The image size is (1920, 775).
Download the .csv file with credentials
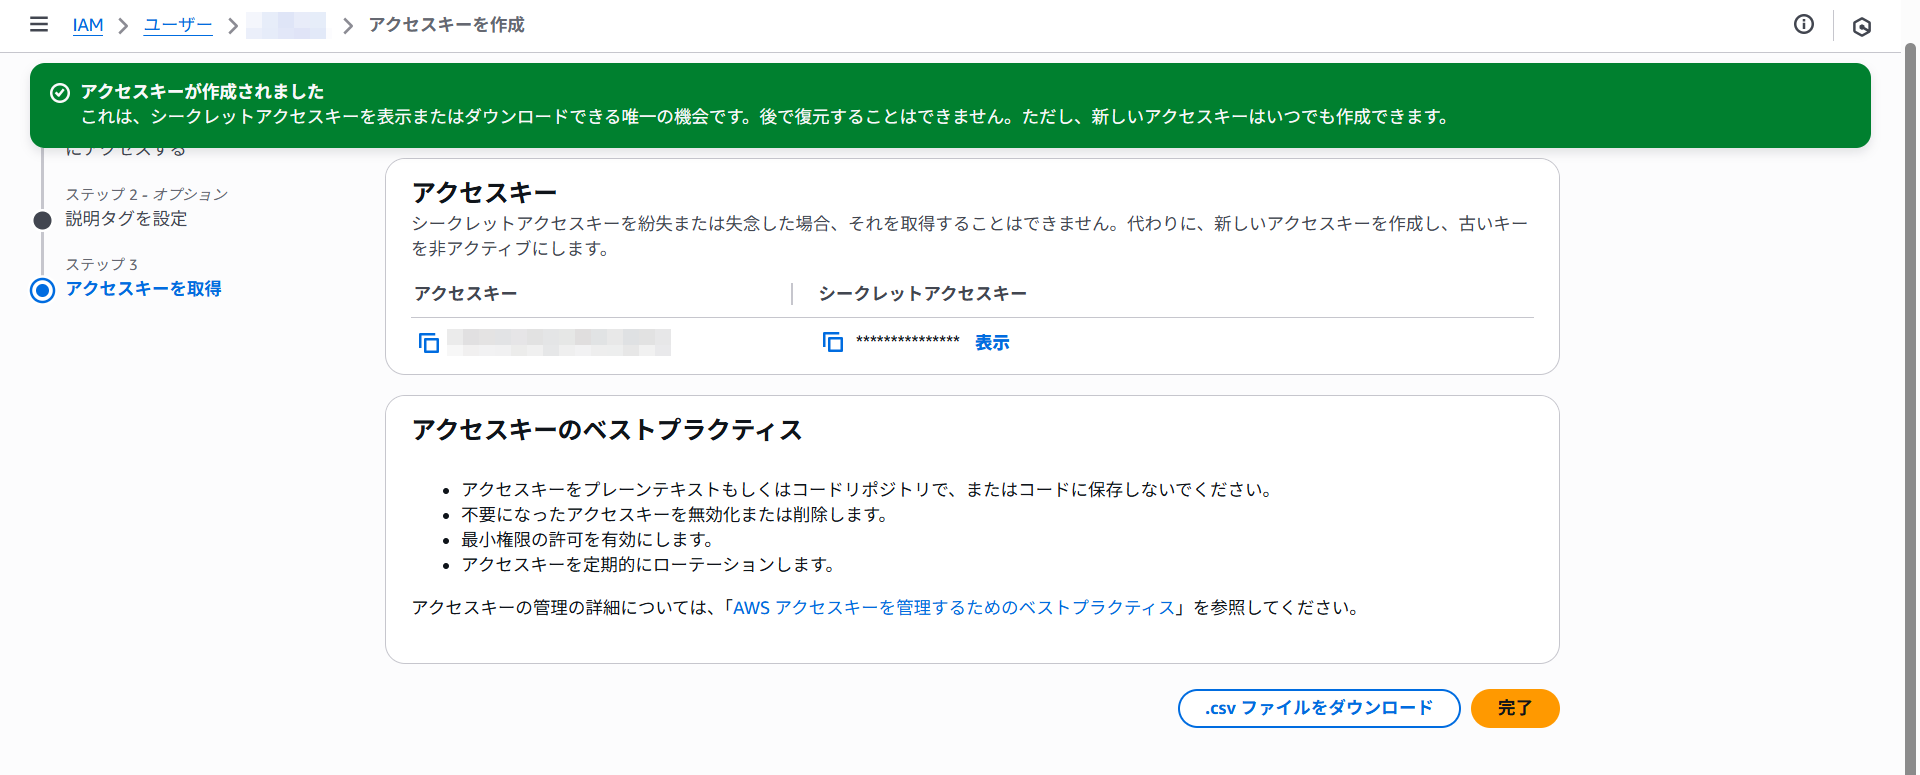point(1318,708)
